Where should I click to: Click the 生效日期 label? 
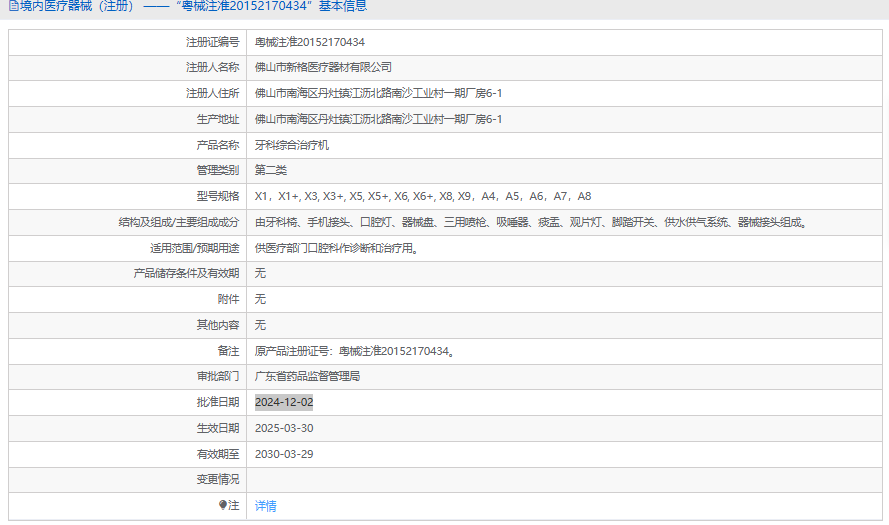click(x=218, y=429)
